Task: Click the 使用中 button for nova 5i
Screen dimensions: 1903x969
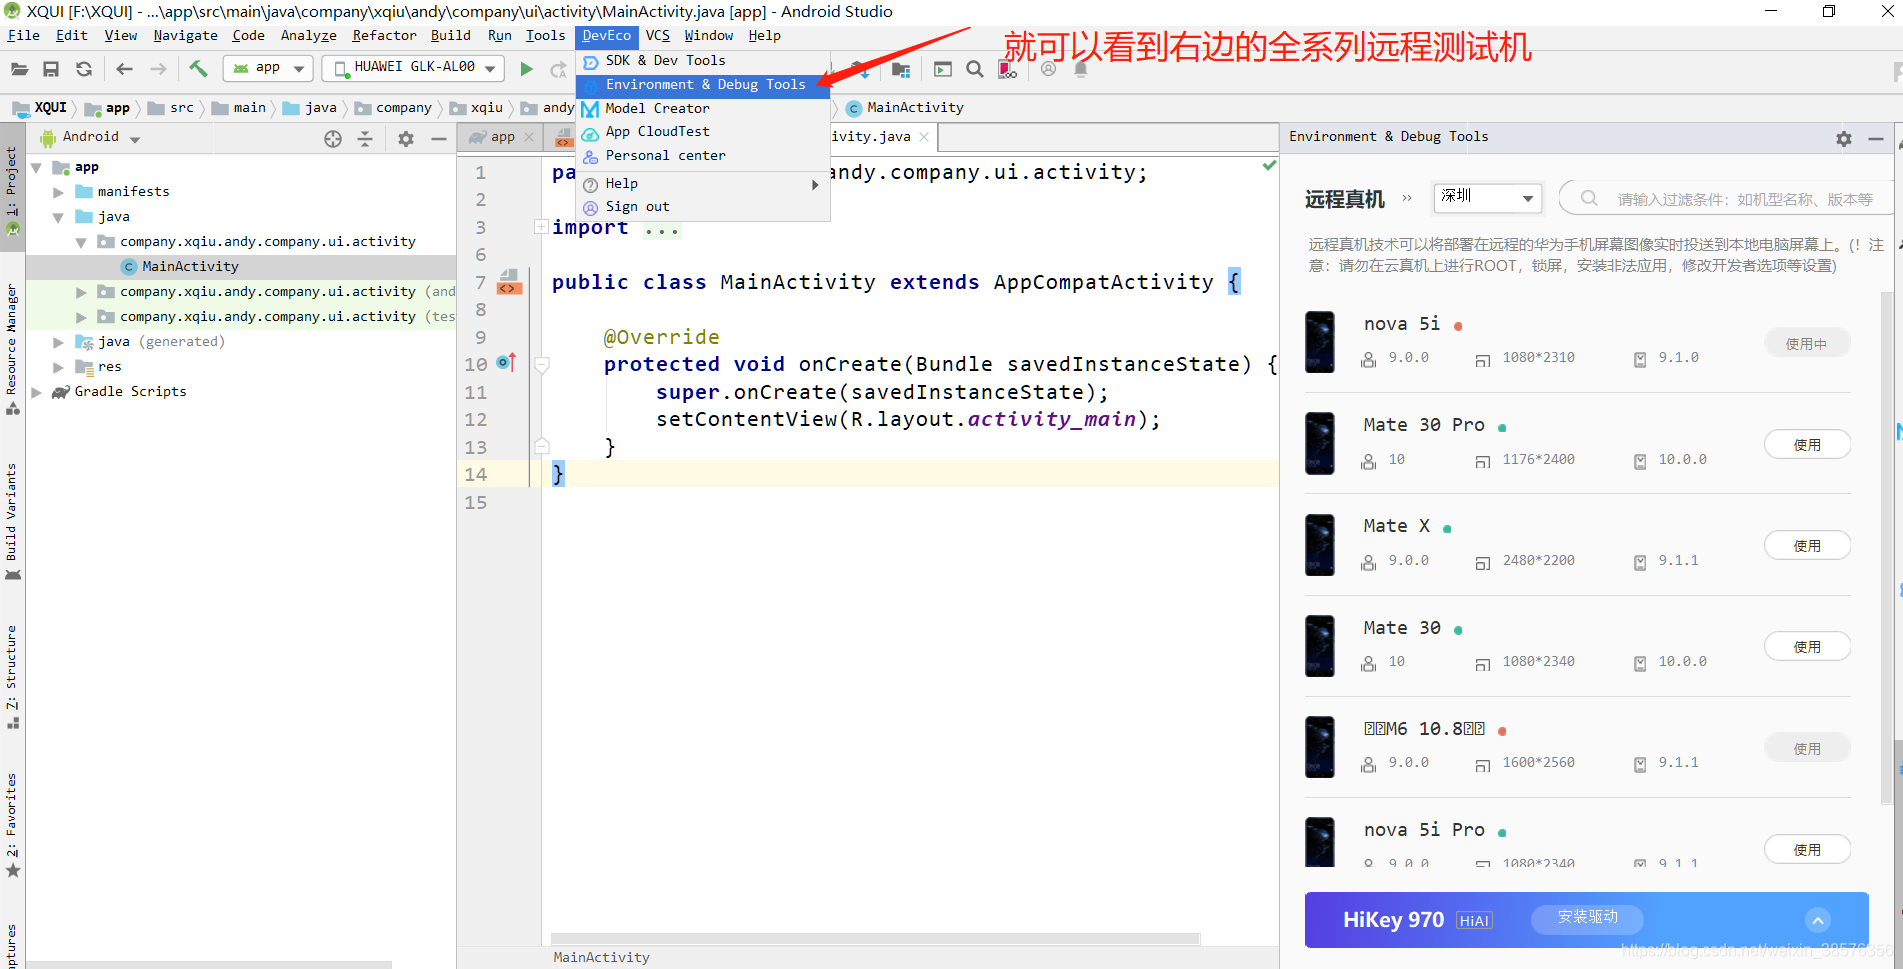Action: tap(1807, 344)
